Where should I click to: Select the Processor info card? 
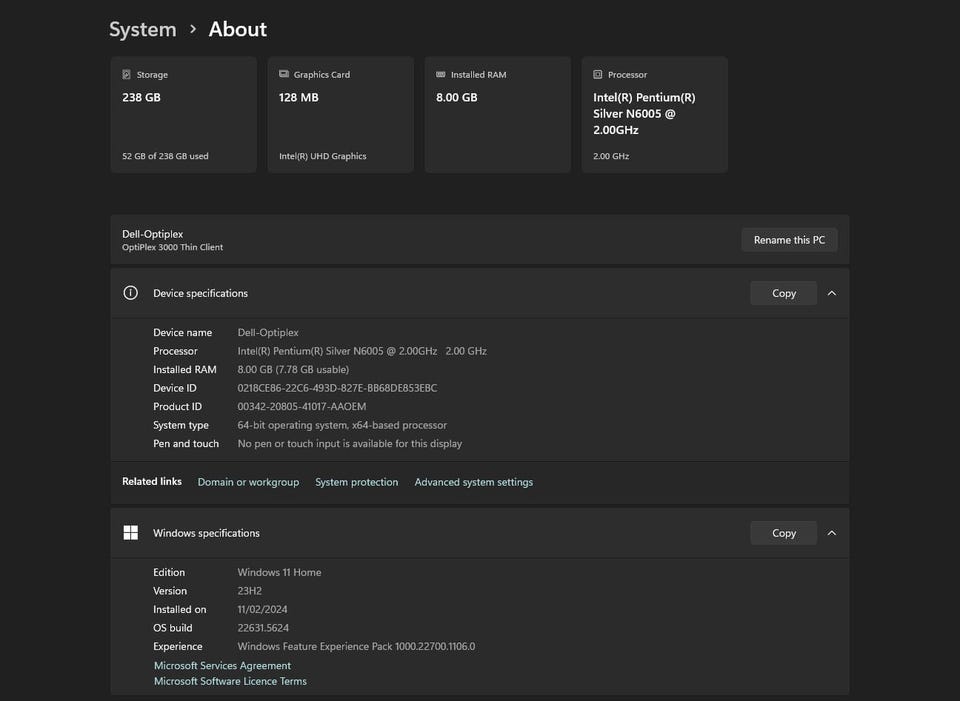click(x=654, y=115)
